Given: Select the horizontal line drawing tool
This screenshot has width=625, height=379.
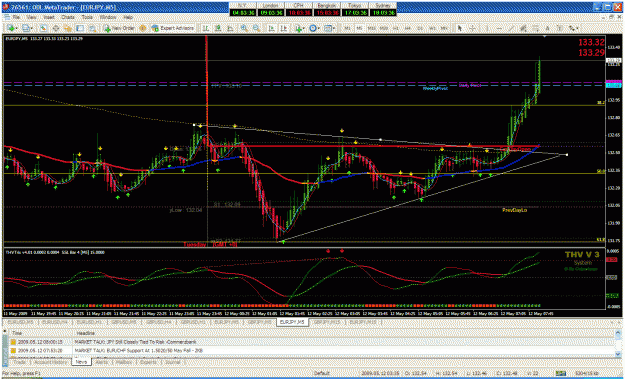Looking at the screenshot, I should (499, 28).
